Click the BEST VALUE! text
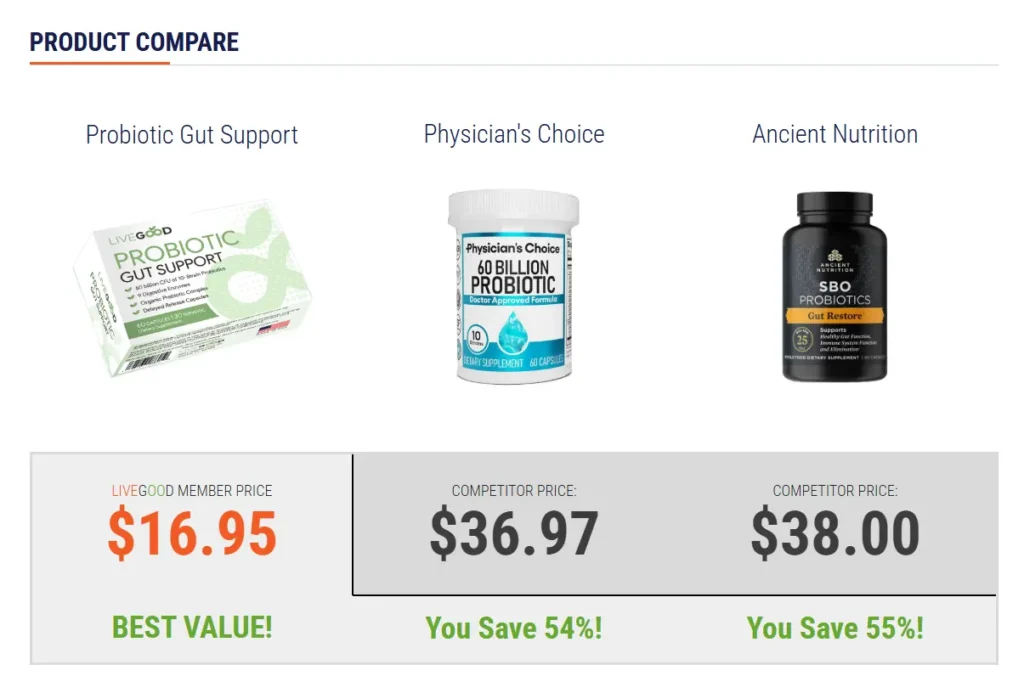 pyautogui.click(x=192, y=627)
